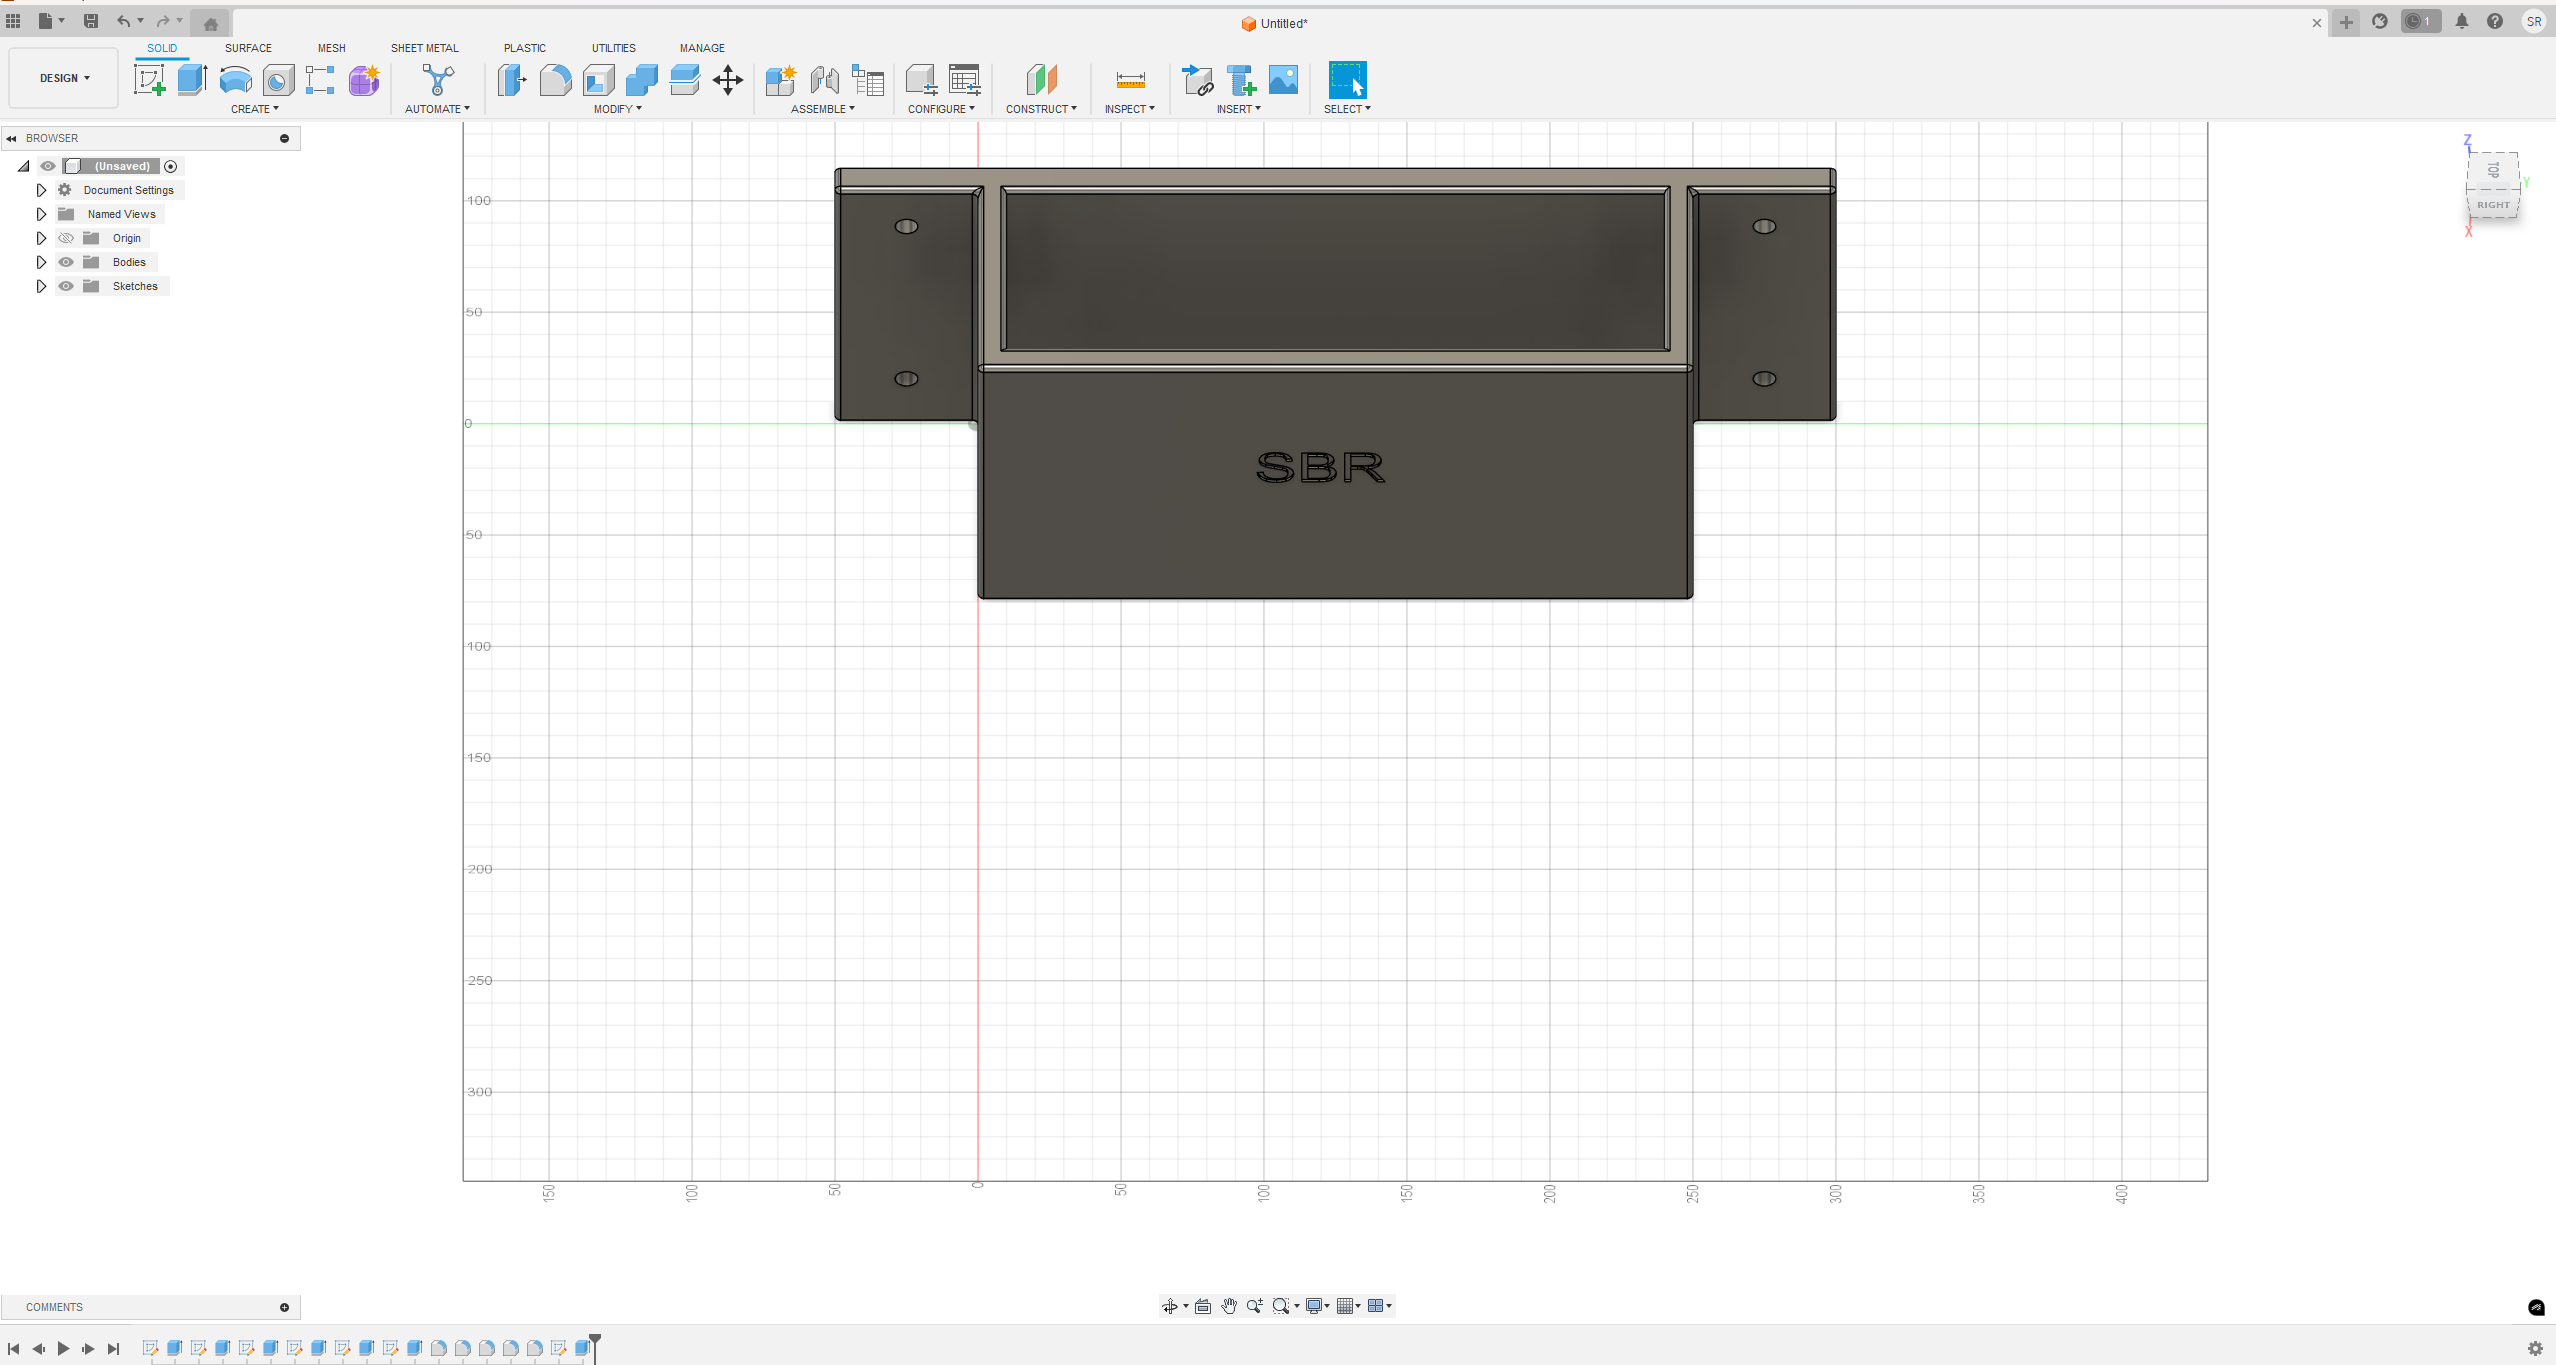Select the Offset Plane construct tool
The width and height of the screenshot is (2556, 1365).
1041,80
